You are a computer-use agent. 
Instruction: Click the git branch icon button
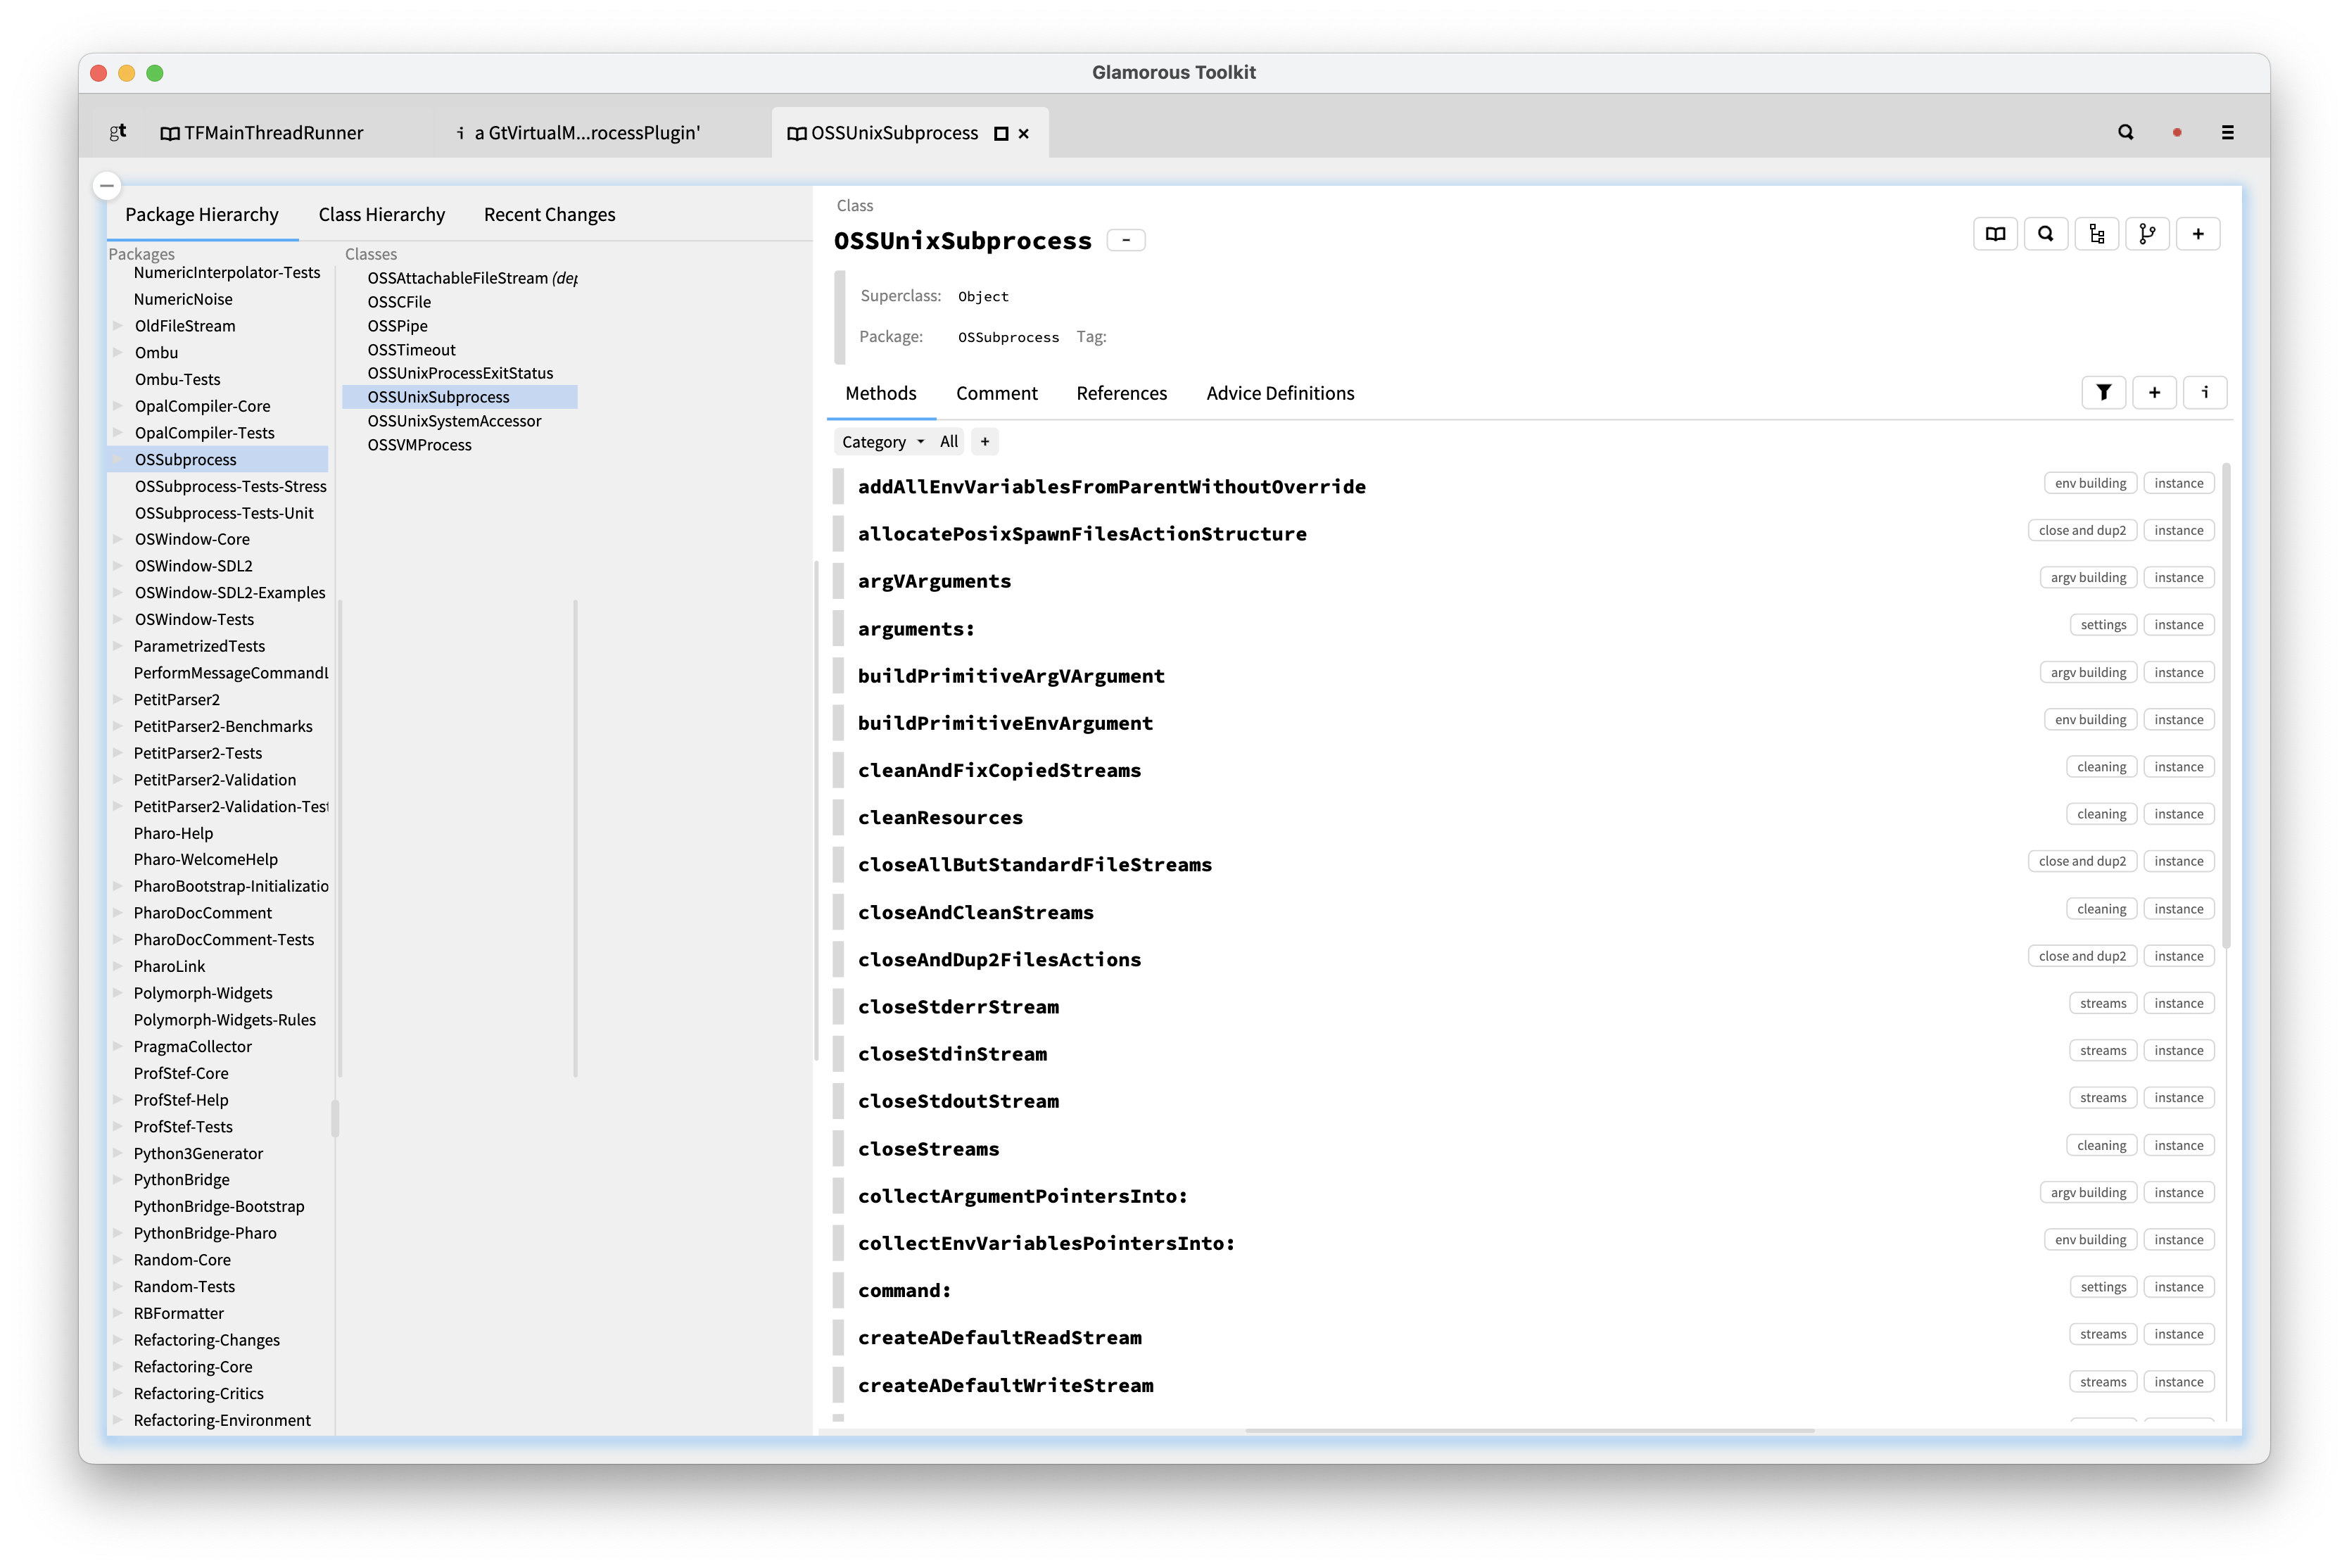pyautogui.click(x=2147, y=234)
